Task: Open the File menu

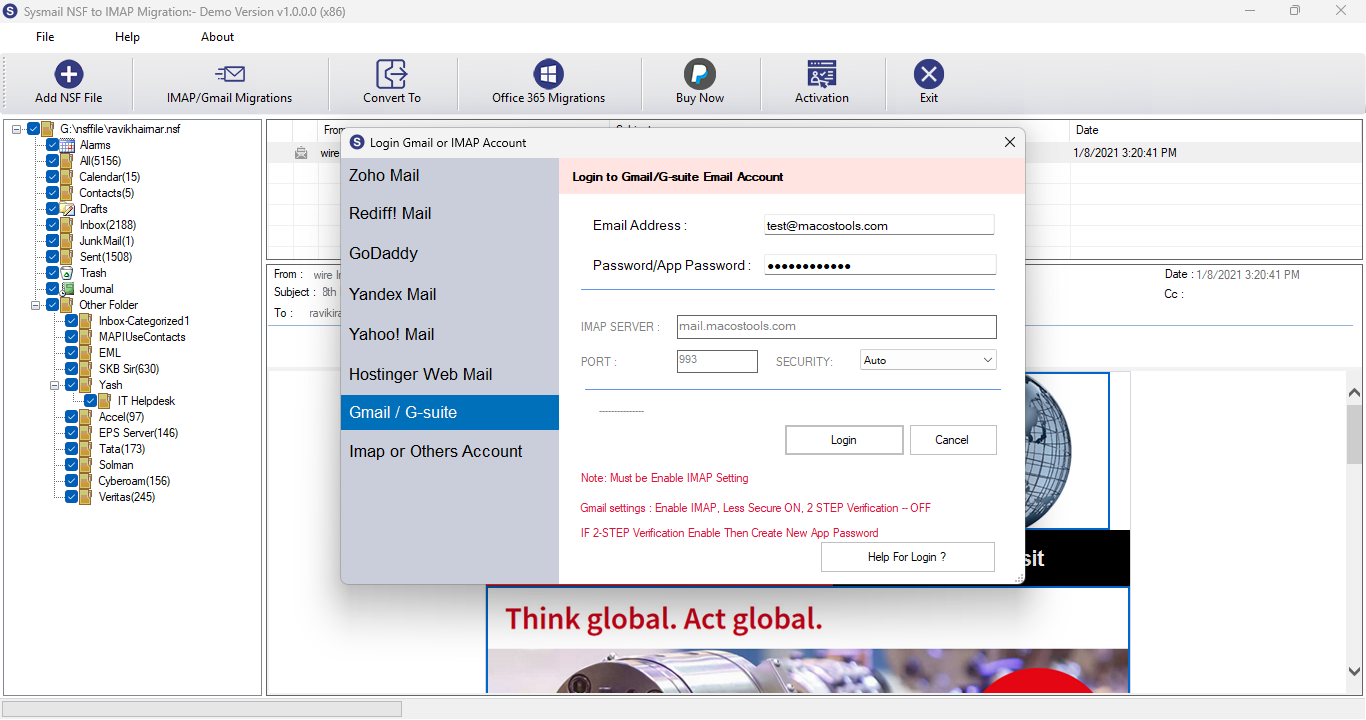Action: [x=45, y=37]
